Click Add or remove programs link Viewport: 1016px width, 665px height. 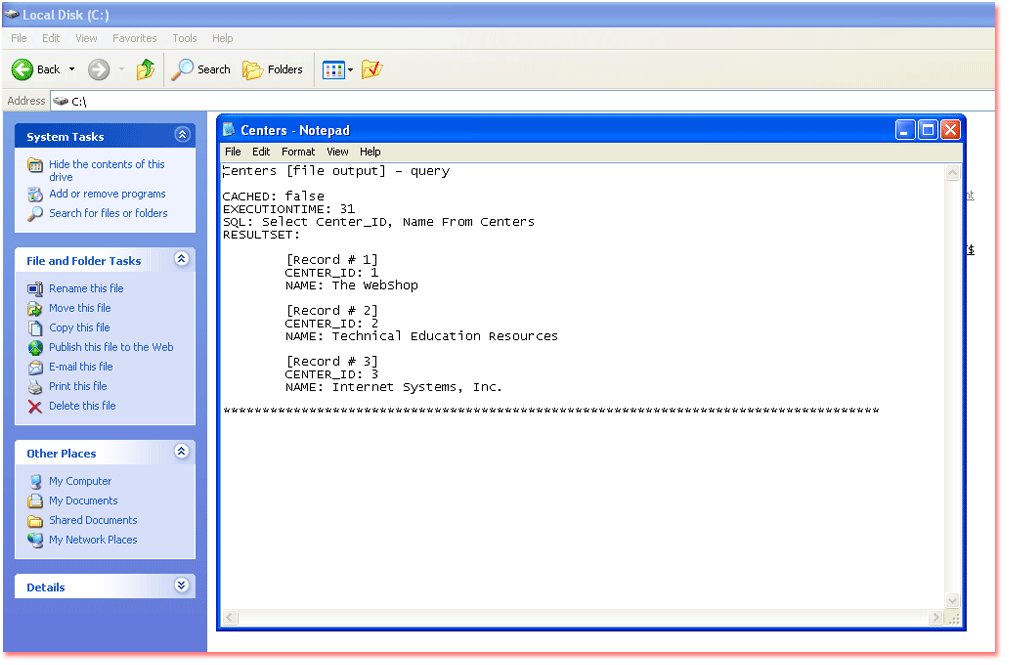(108, 194)
